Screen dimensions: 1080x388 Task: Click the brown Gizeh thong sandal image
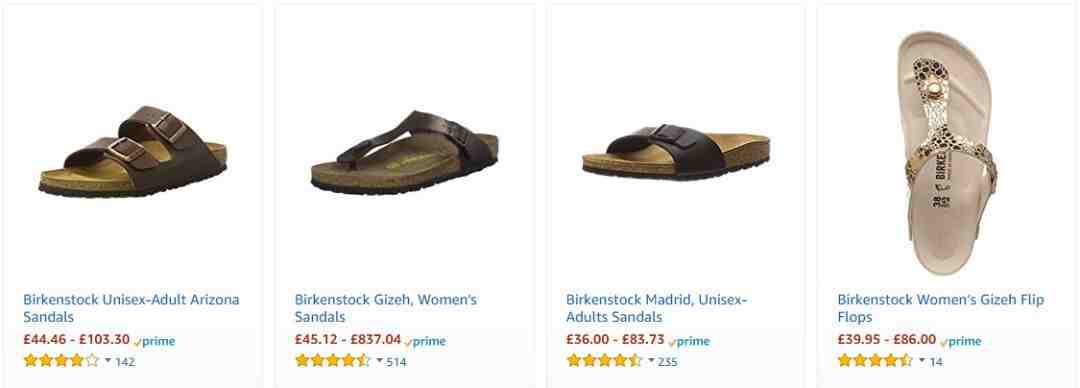404,152
